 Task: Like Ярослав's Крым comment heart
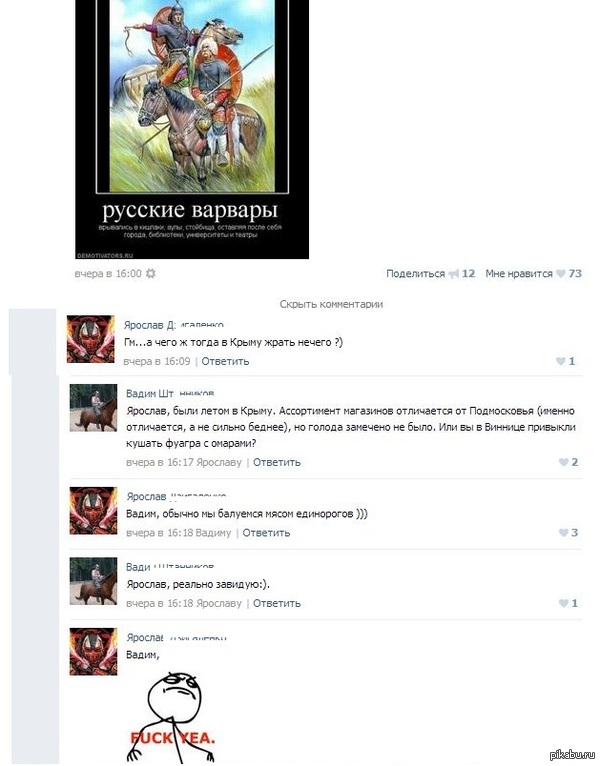(560, 362)
